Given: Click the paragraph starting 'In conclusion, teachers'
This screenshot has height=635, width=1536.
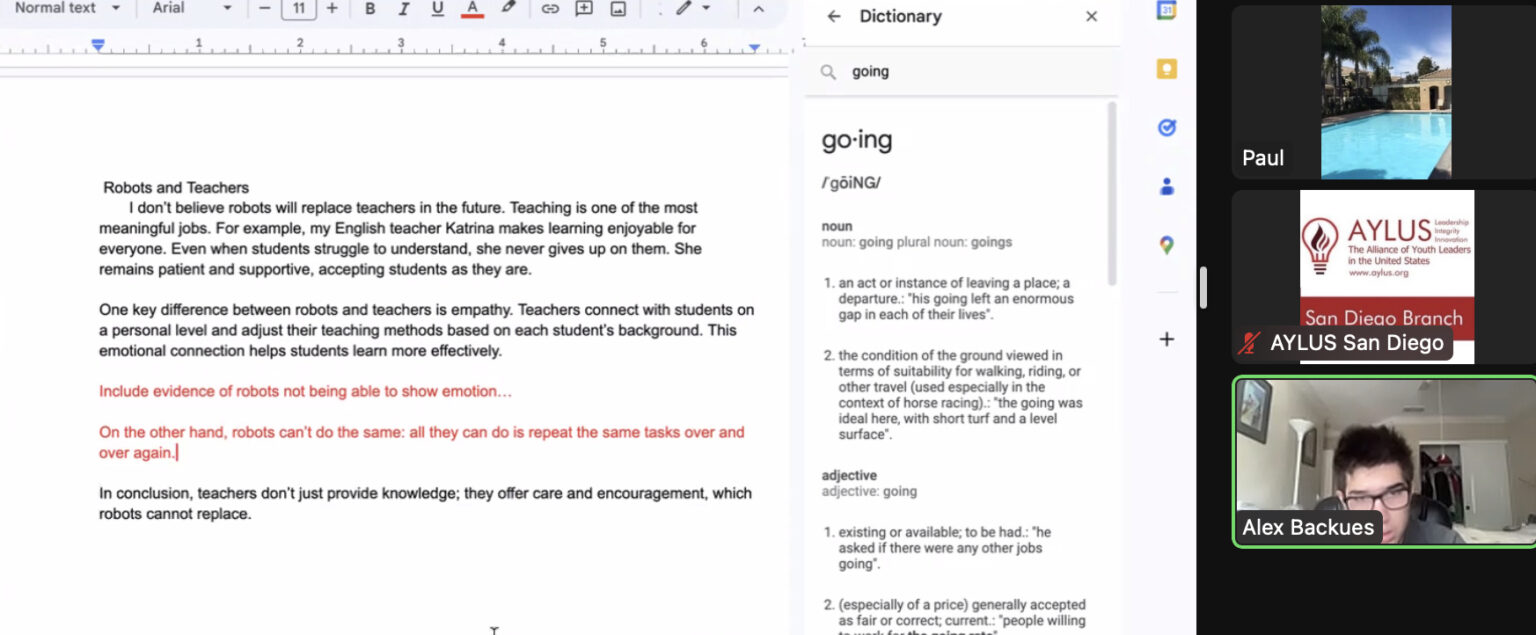Looking at the screenshot, I should pyautogui.click(x=425, y=504).
